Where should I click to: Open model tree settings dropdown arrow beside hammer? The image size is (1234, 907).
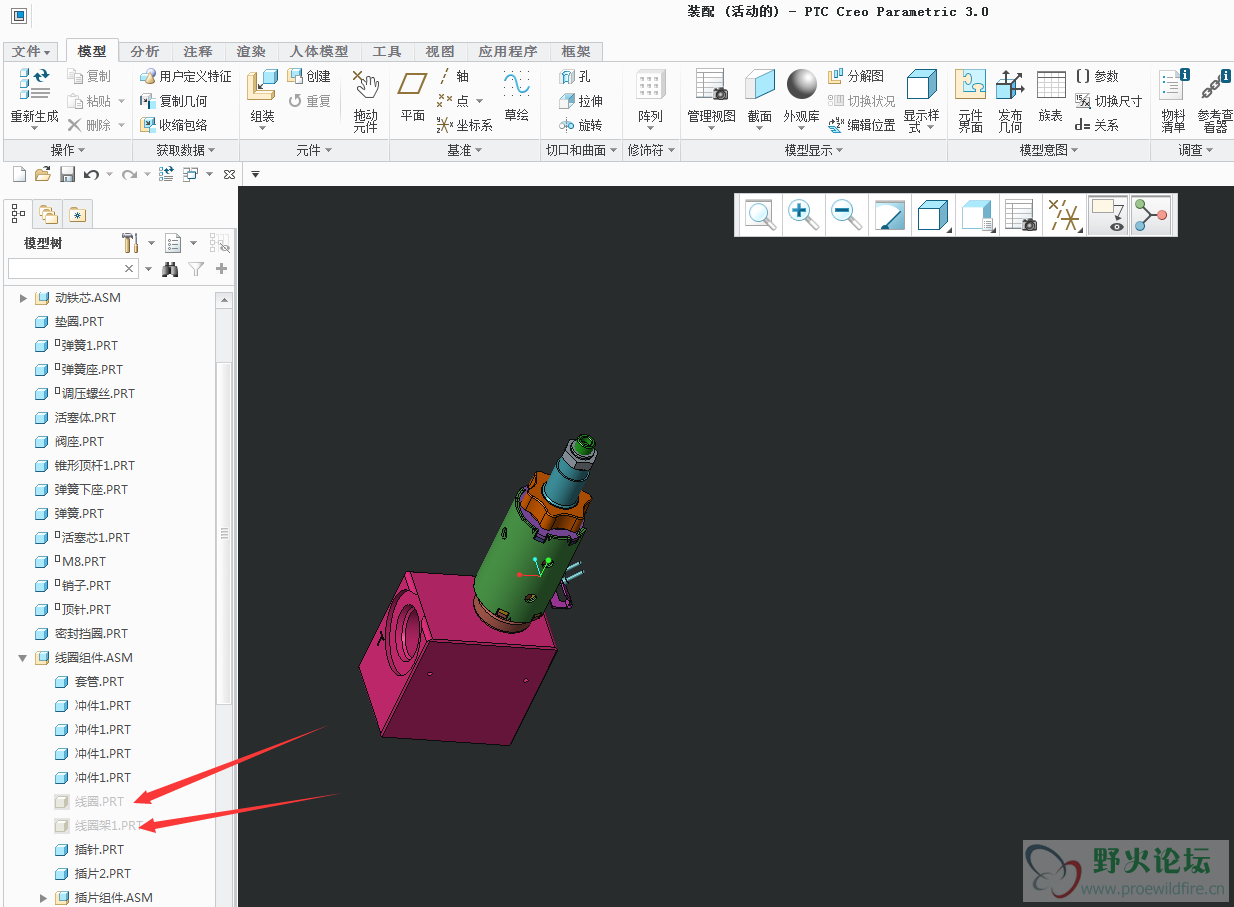coord(151,243)
